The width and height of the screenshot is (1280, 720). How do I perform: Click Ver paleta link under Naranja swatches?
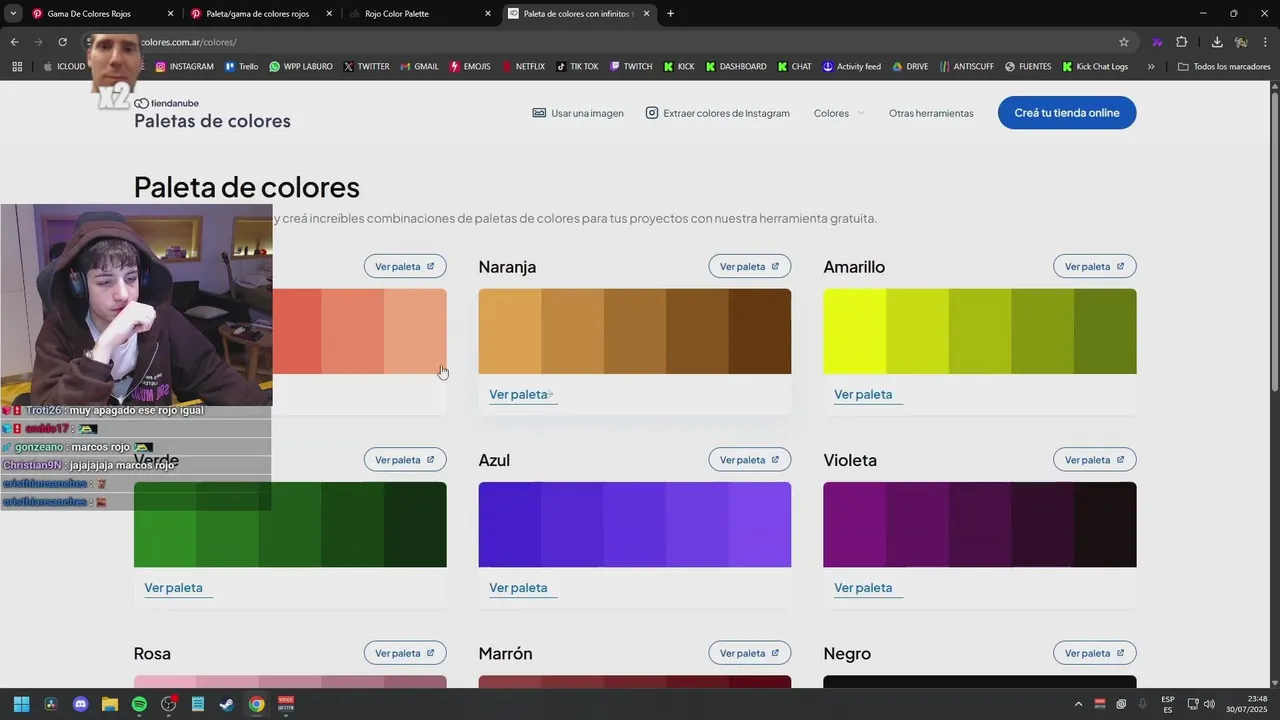pyautogui.click(x=521, y=395)
